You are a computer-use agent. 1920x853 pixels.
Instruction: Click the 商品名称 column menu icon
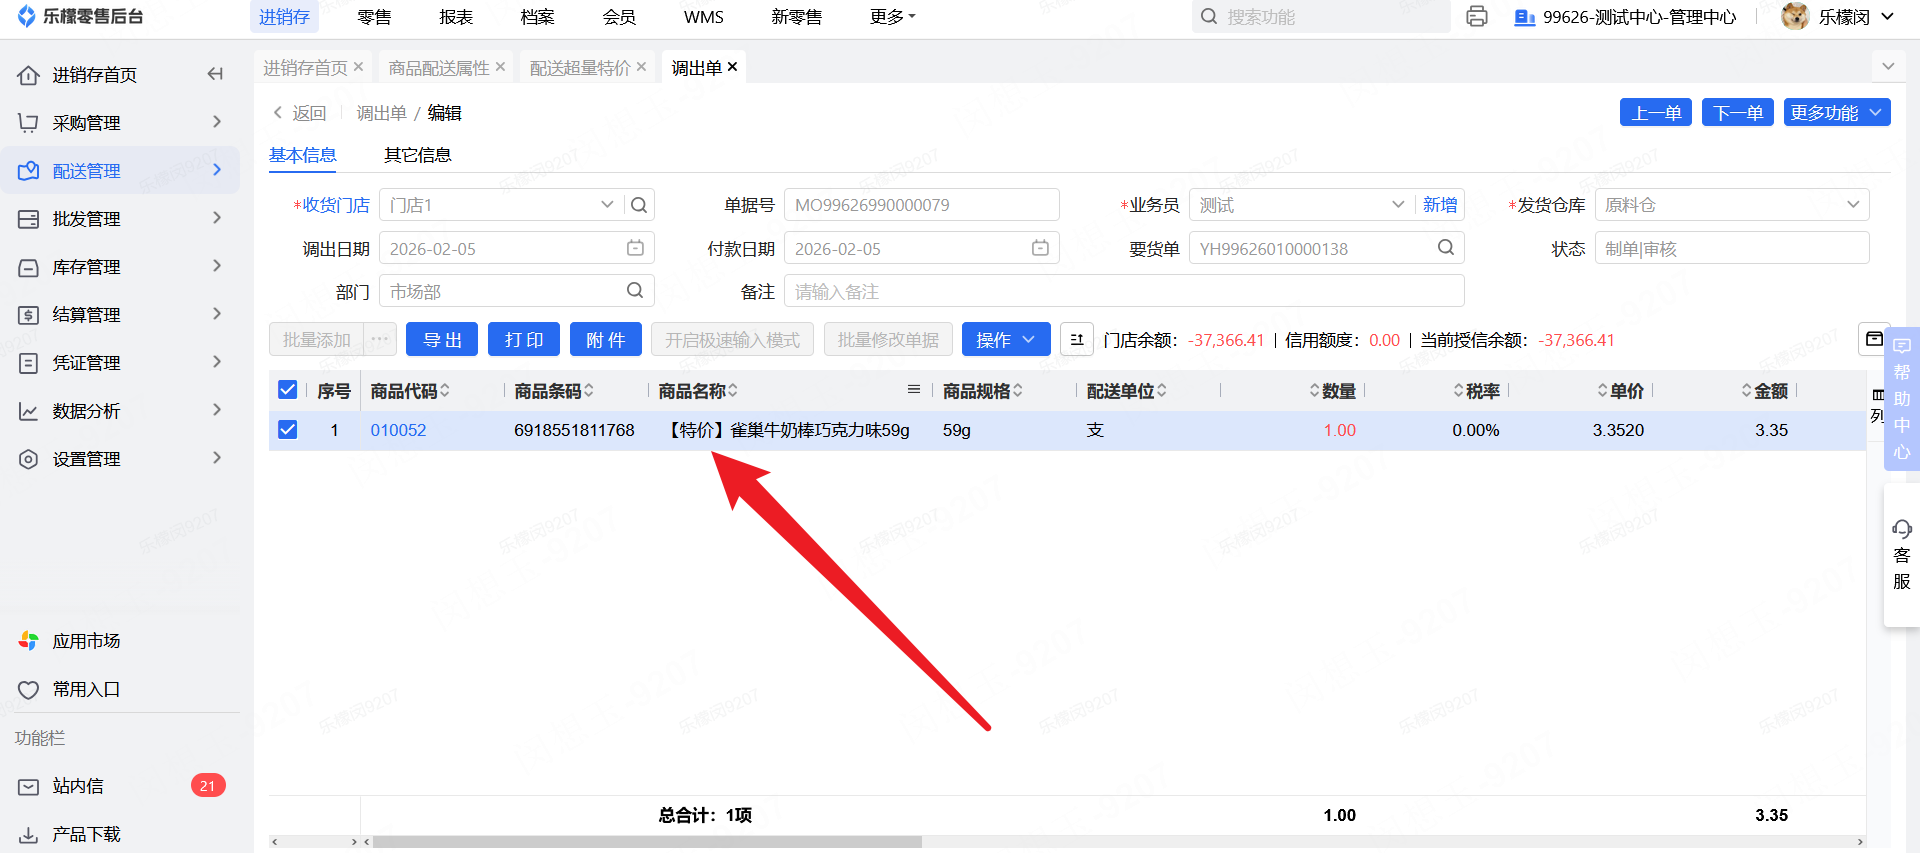(x=913, y=390)
